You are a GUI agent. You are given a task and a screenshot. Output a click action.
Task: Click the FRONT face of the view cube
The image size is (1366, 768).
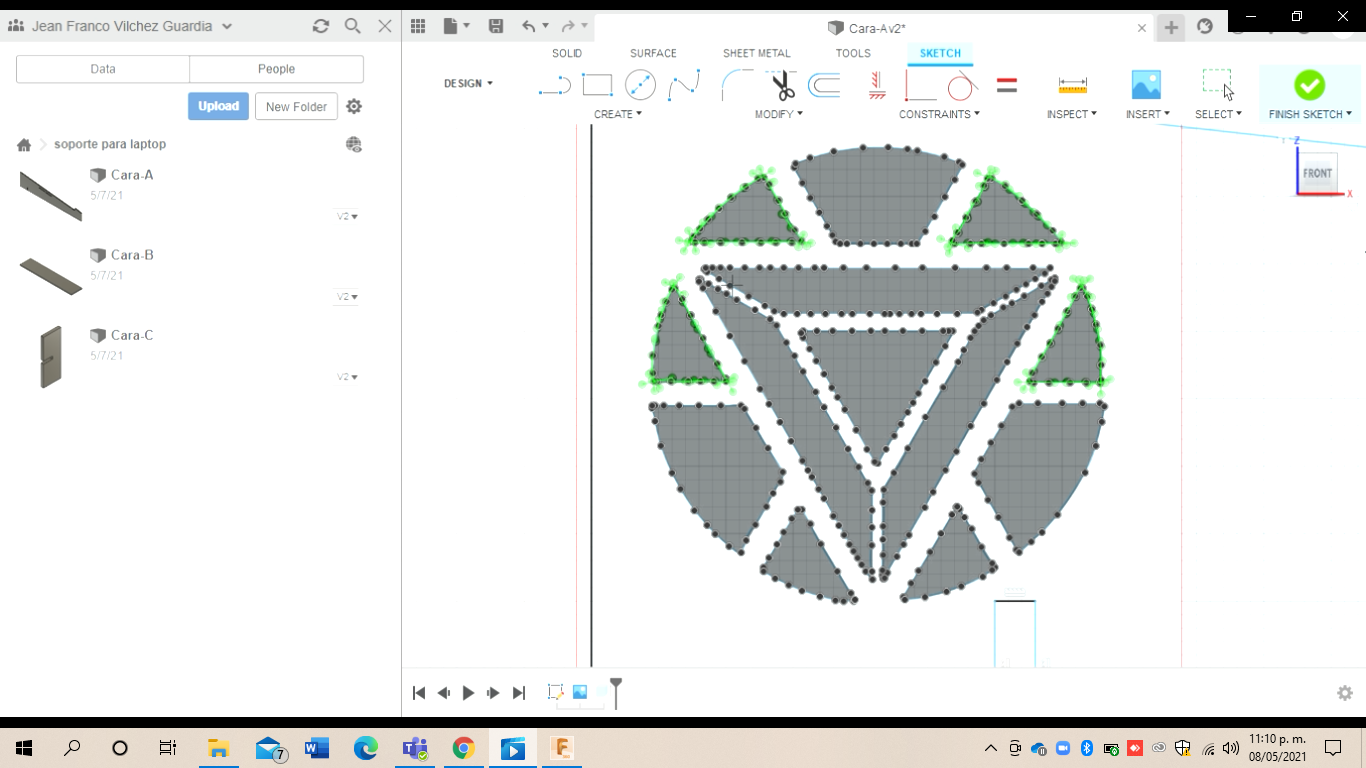point(1317,174)
